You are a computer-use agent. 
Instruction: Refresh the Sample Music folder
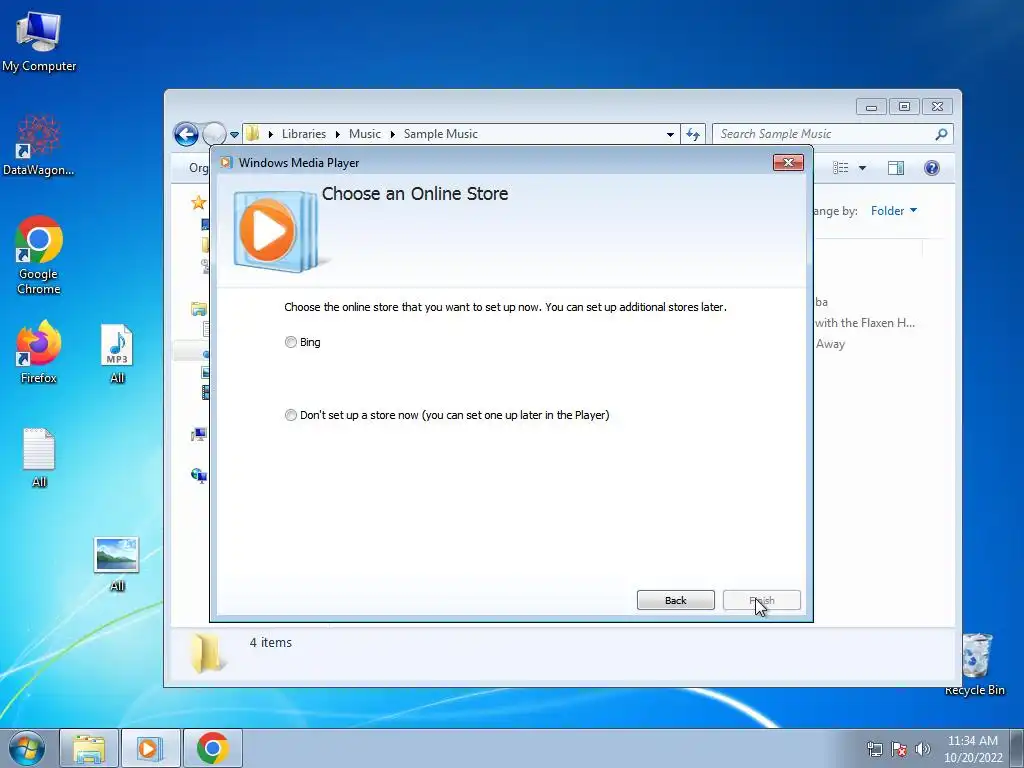[x=693, y=135]
